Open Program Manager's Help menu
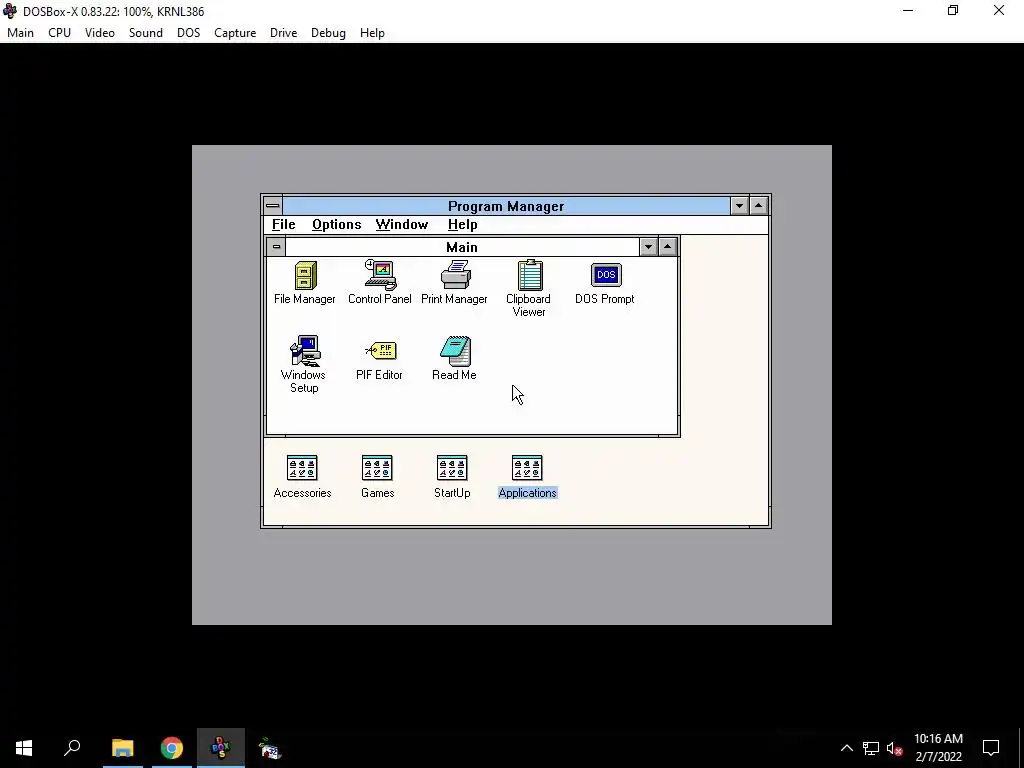Viewport: 1024px width, 768px height. point(462,225)
